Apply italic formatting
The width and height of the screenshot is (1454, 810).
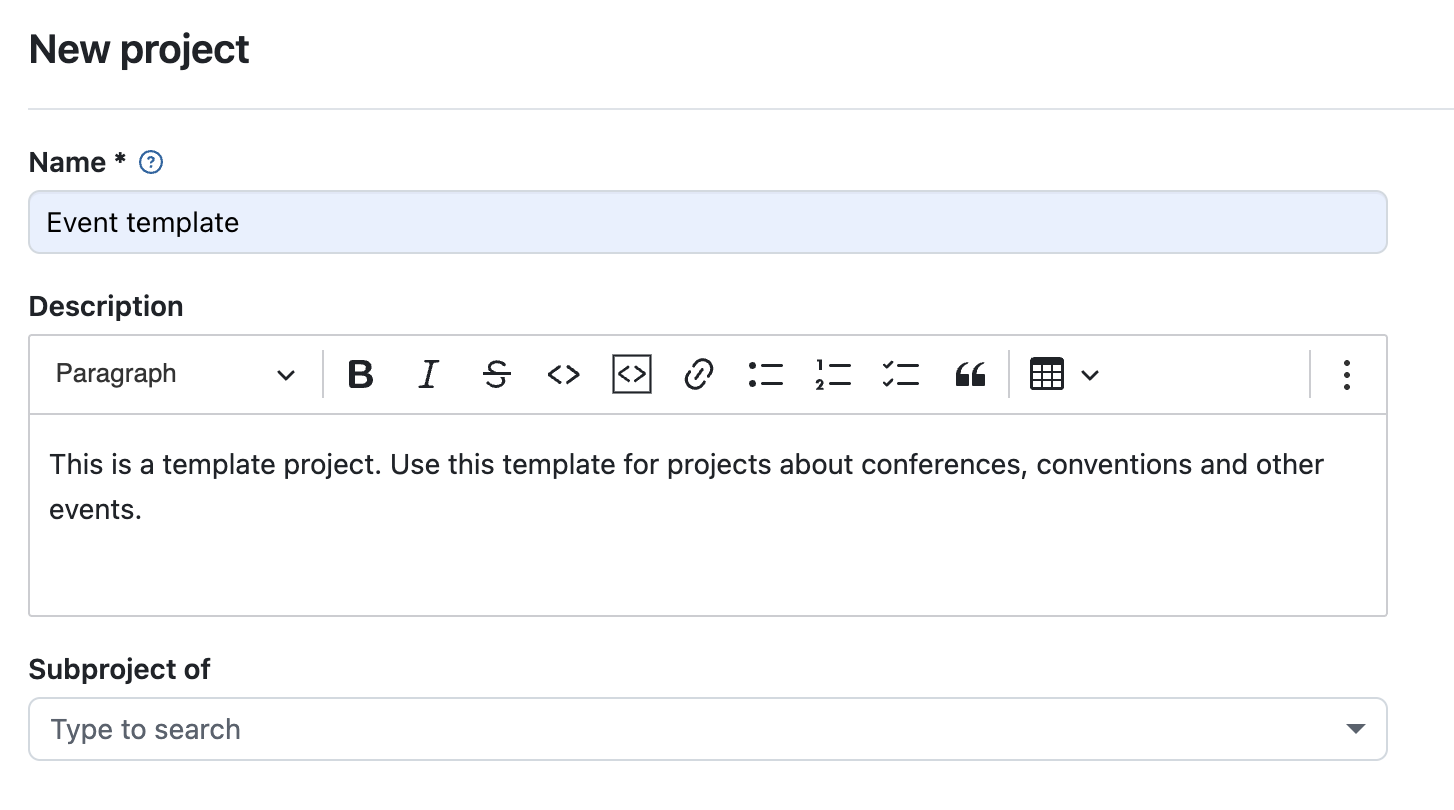click(428, 374)
